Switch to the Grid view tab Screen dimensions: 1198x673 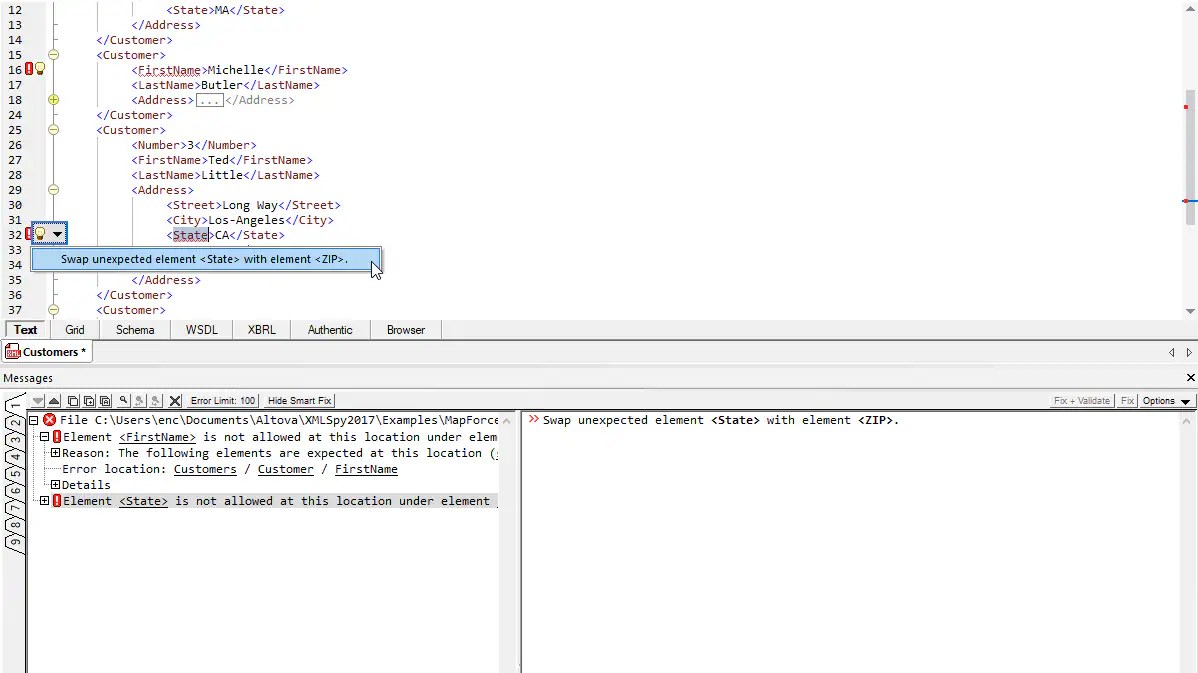tap(74, 329)
